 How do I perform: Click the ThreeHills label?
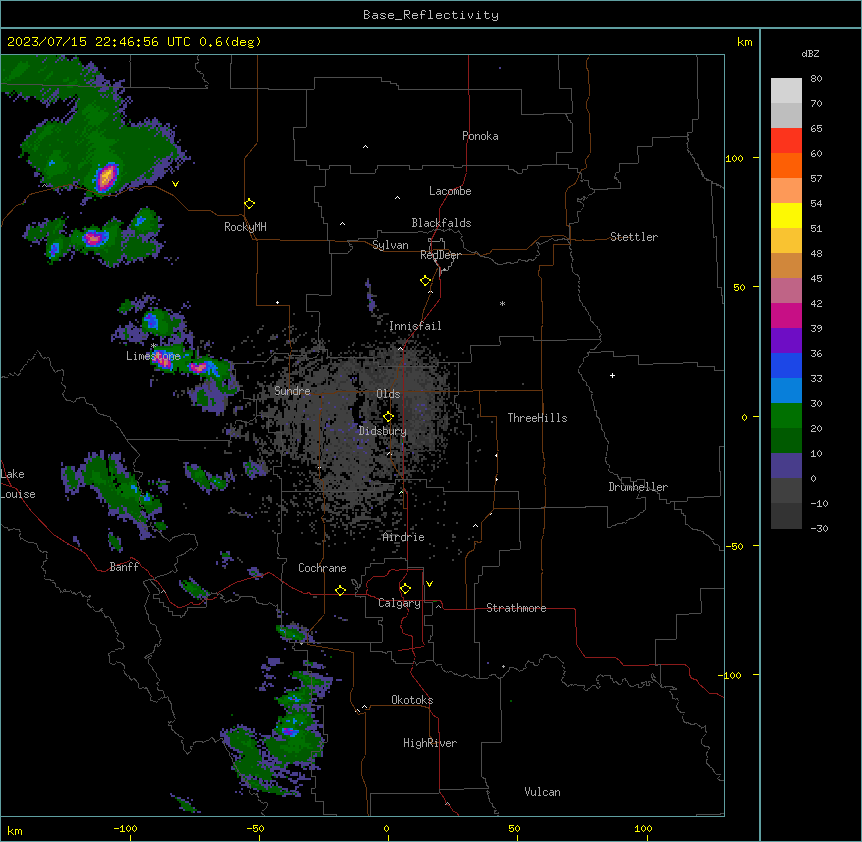[x=537, y=418]
